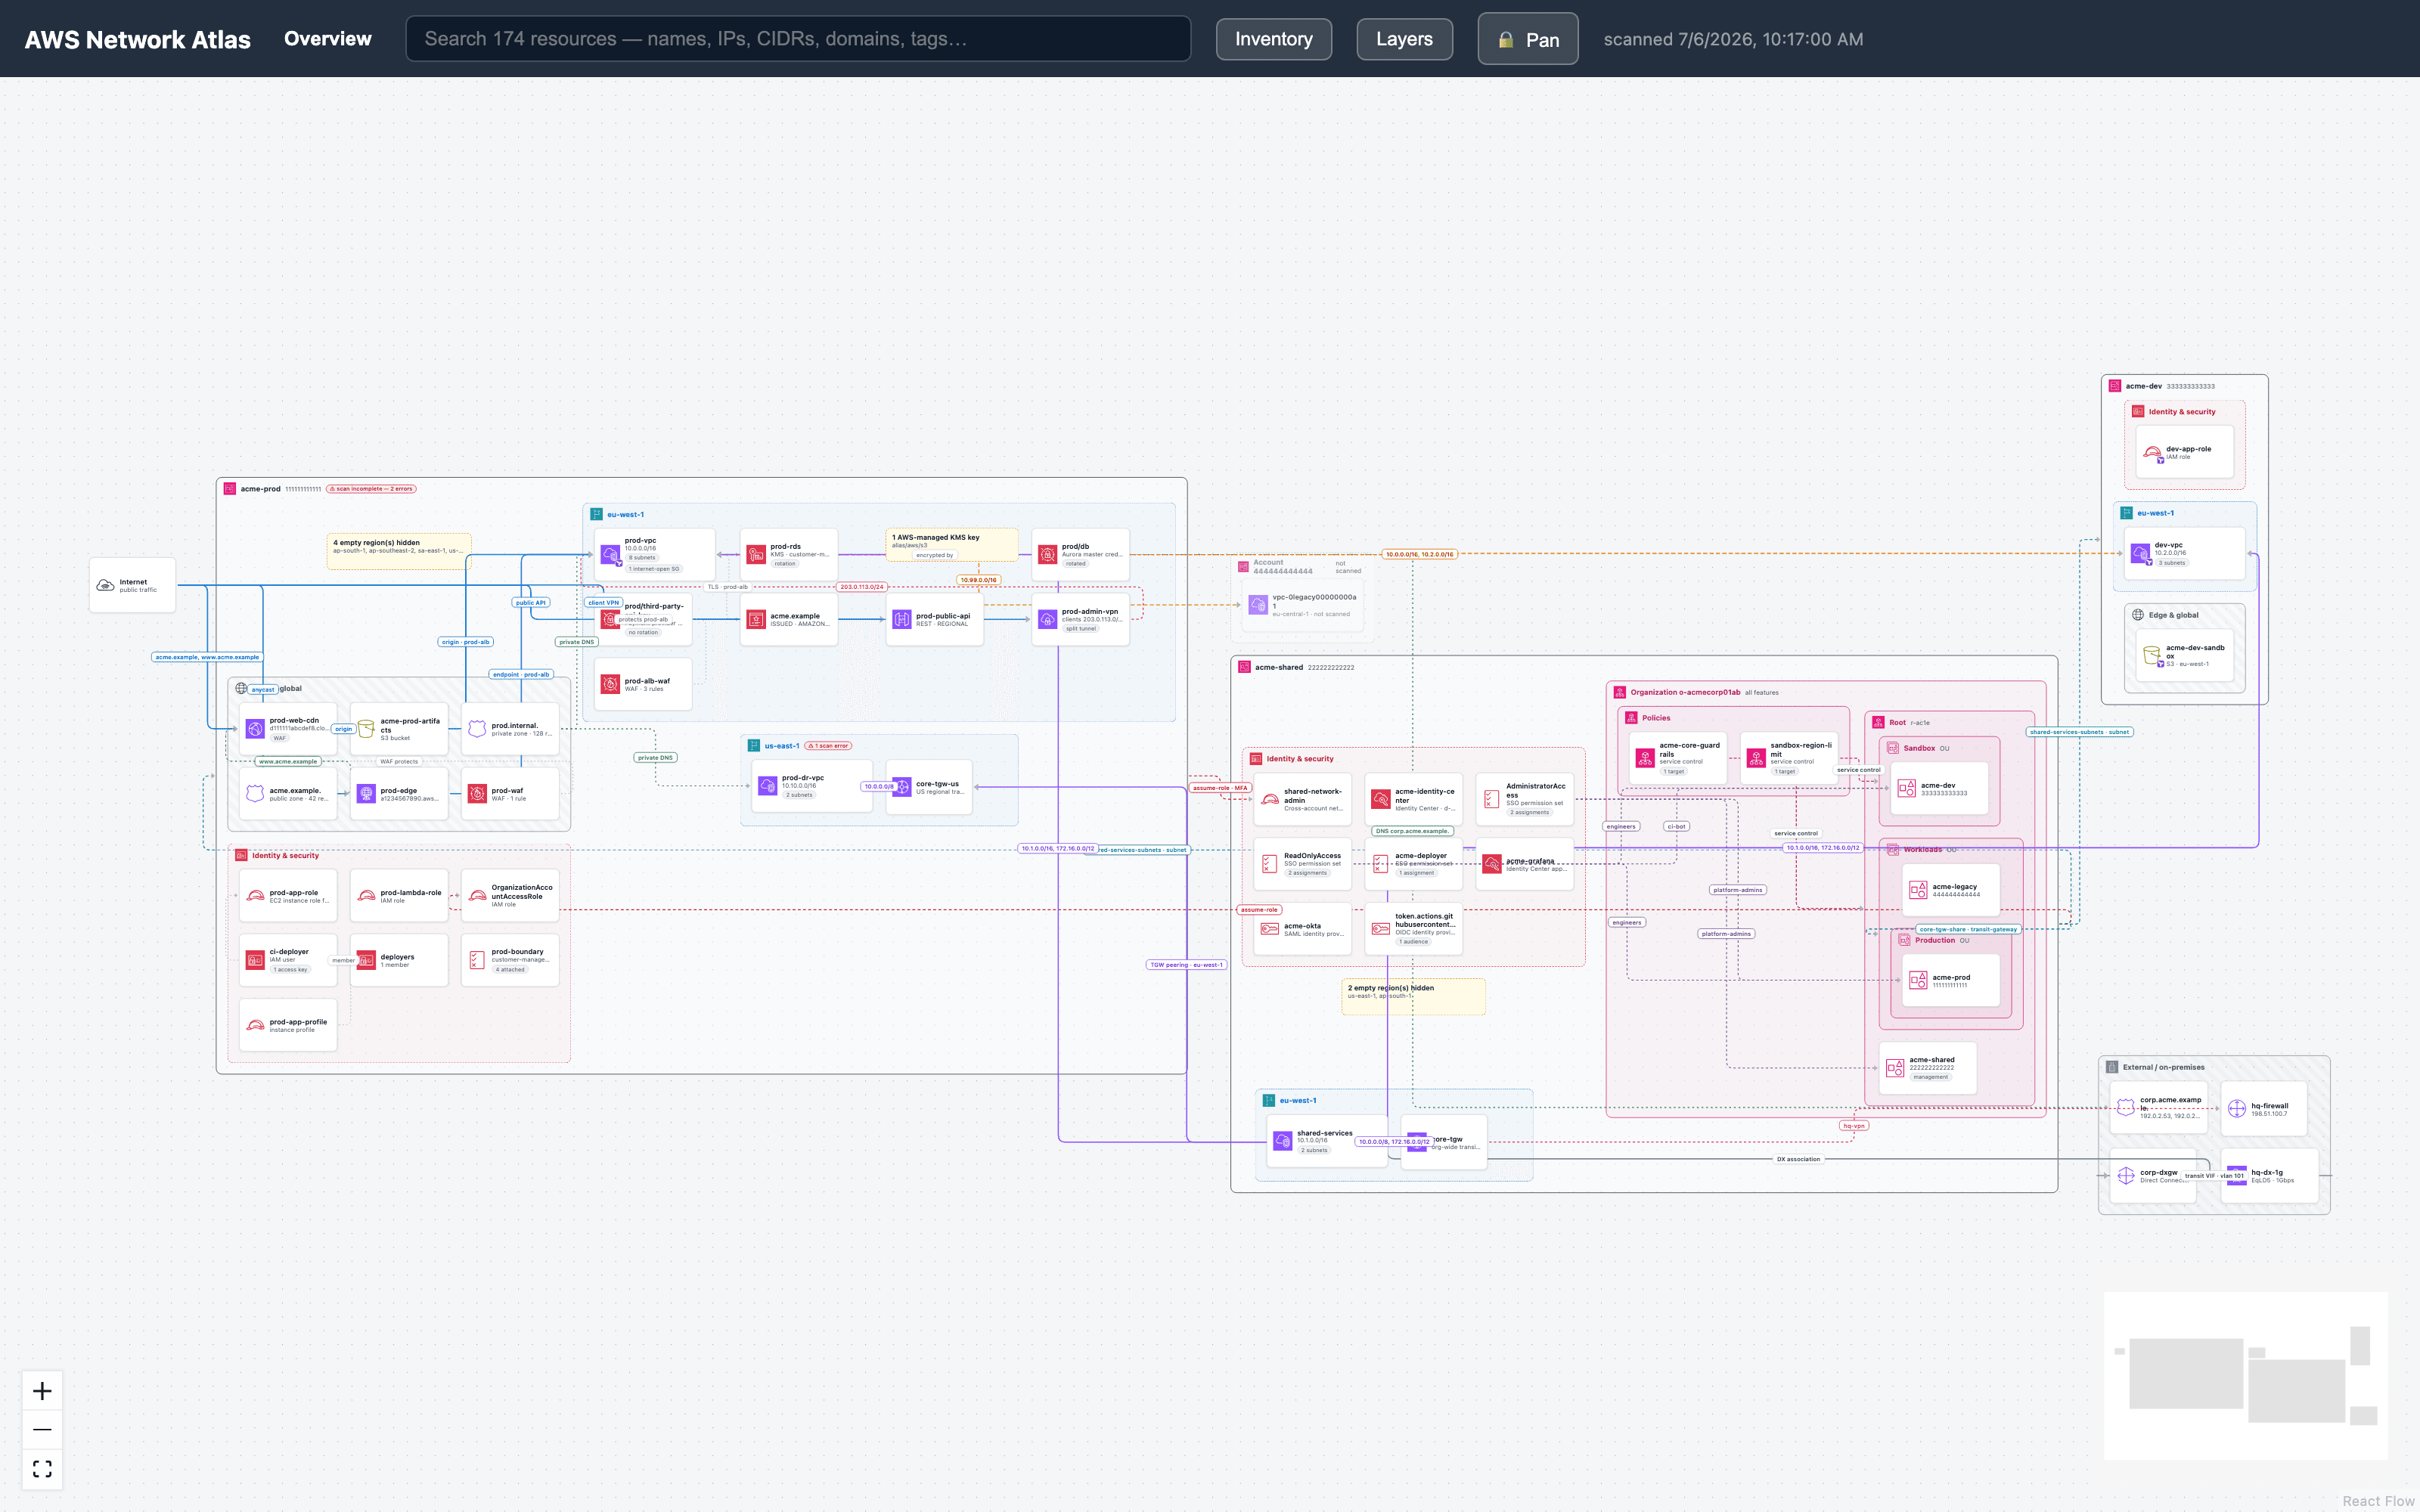Open the prod/db secret node icon

1047,553
